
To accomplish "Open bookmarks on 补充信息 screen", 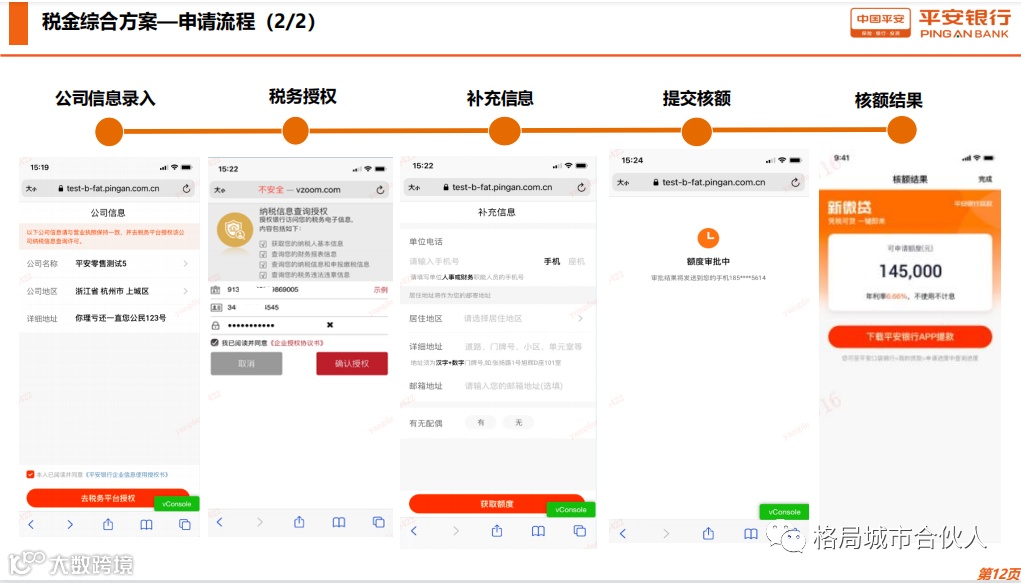I will tap(538, 531).
